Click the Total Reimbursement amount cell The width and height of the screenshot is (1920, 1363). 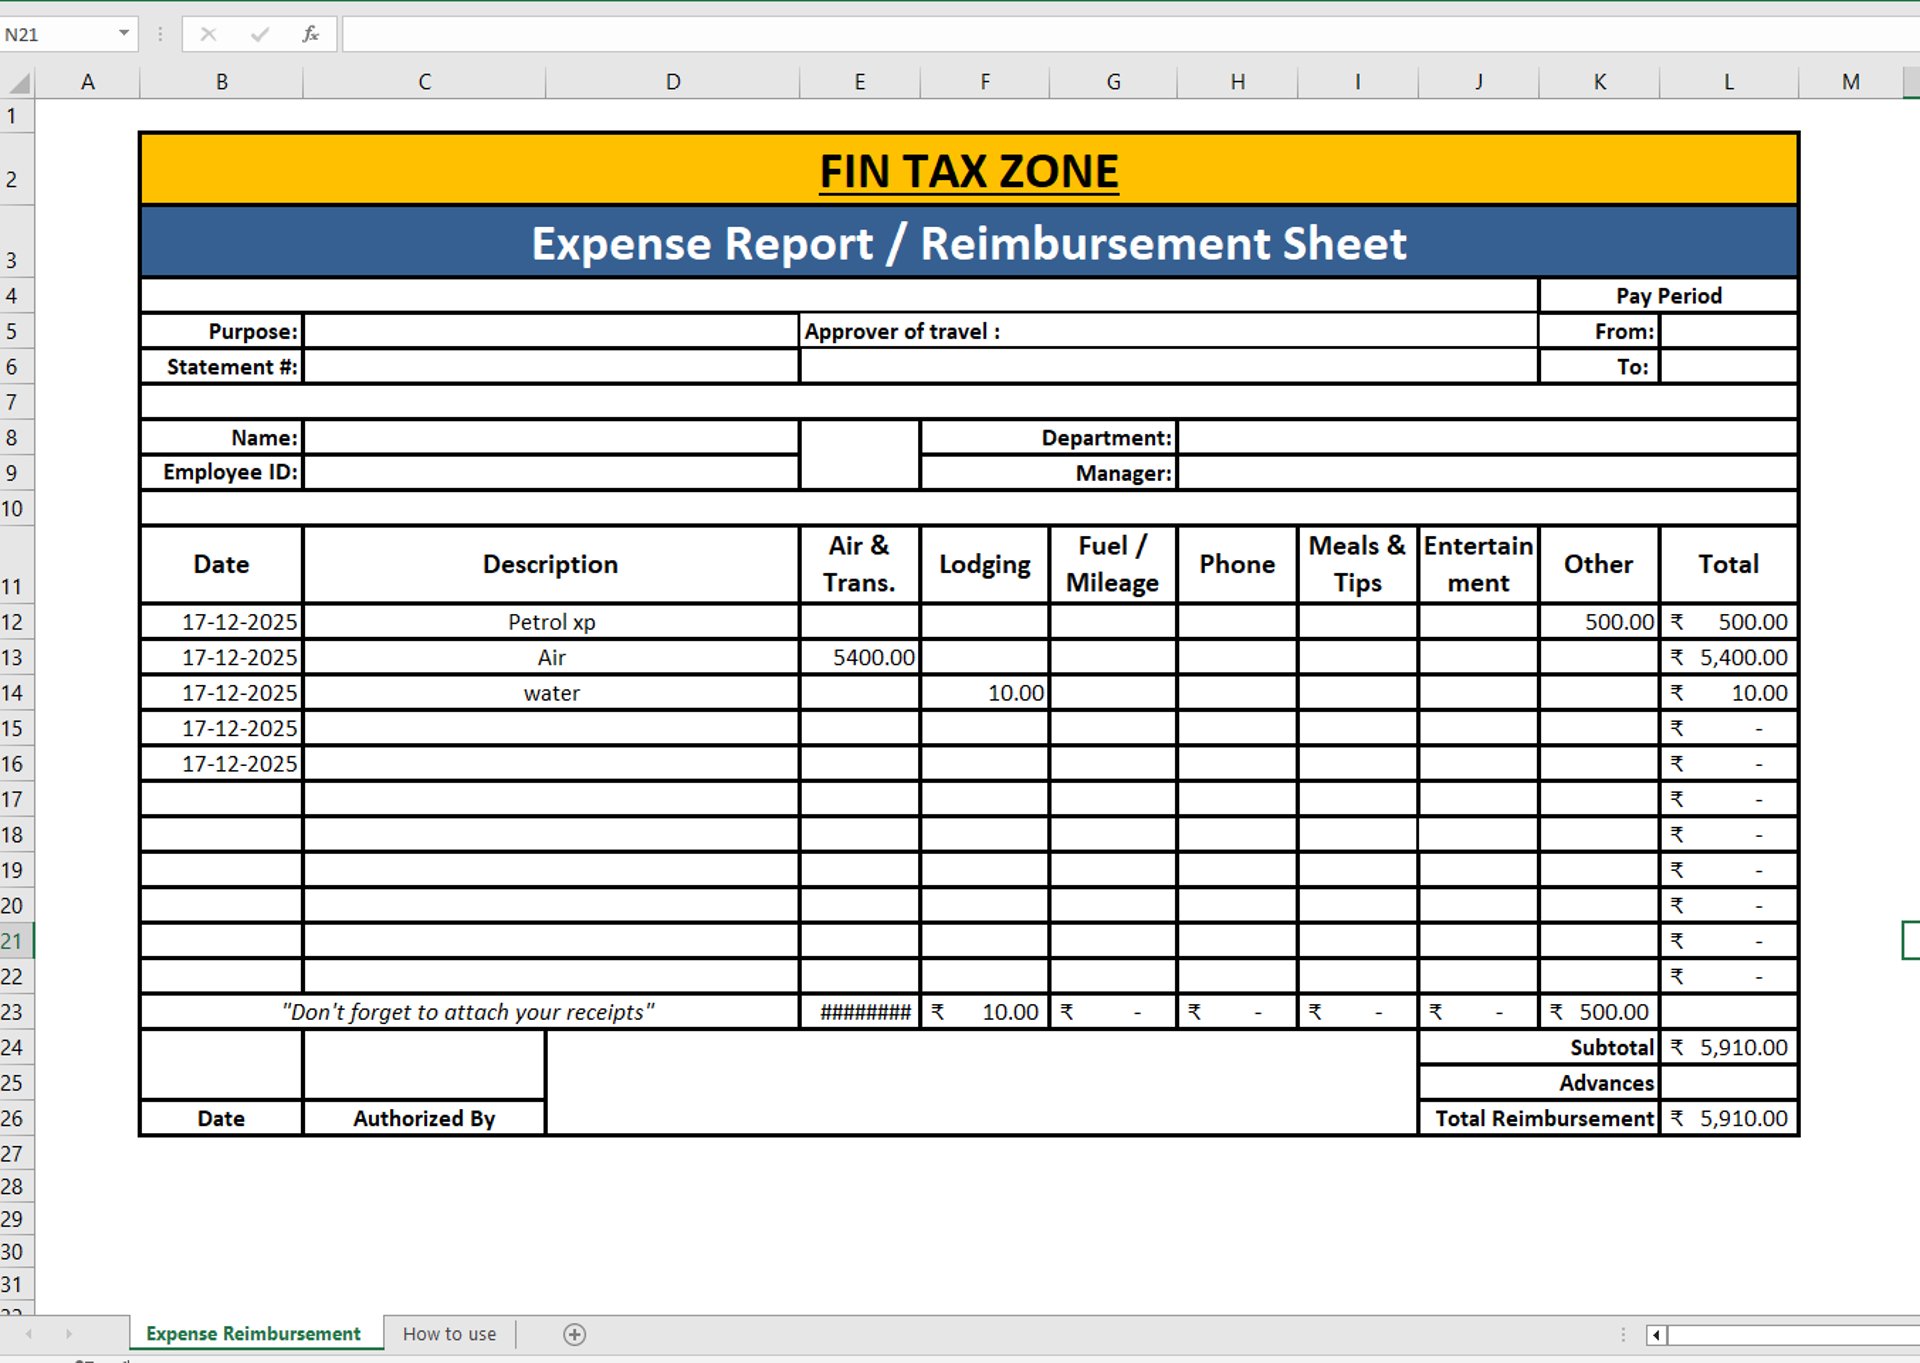tap(1728, 1118)
